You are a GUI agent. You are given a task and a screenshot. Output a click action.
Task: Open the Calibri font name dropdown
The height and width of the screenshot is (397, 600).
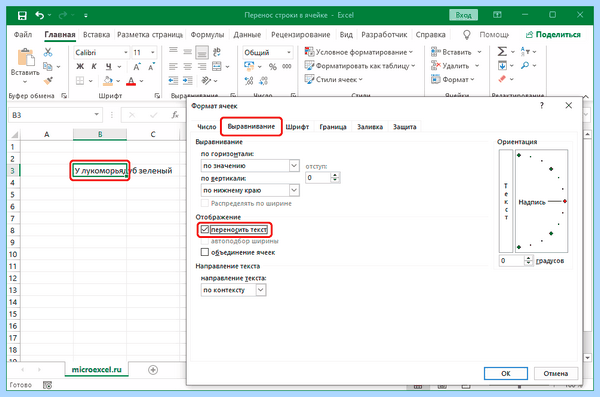click(126, 52)
